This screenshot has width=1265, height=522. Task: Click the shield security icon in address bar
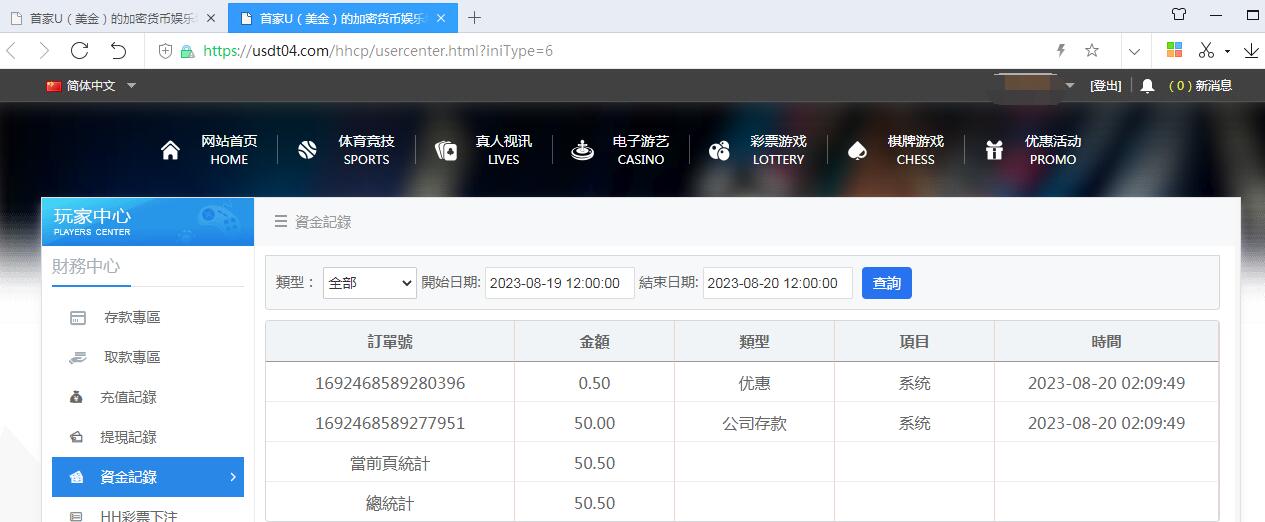pyautogui.click(x=166, y=51)
